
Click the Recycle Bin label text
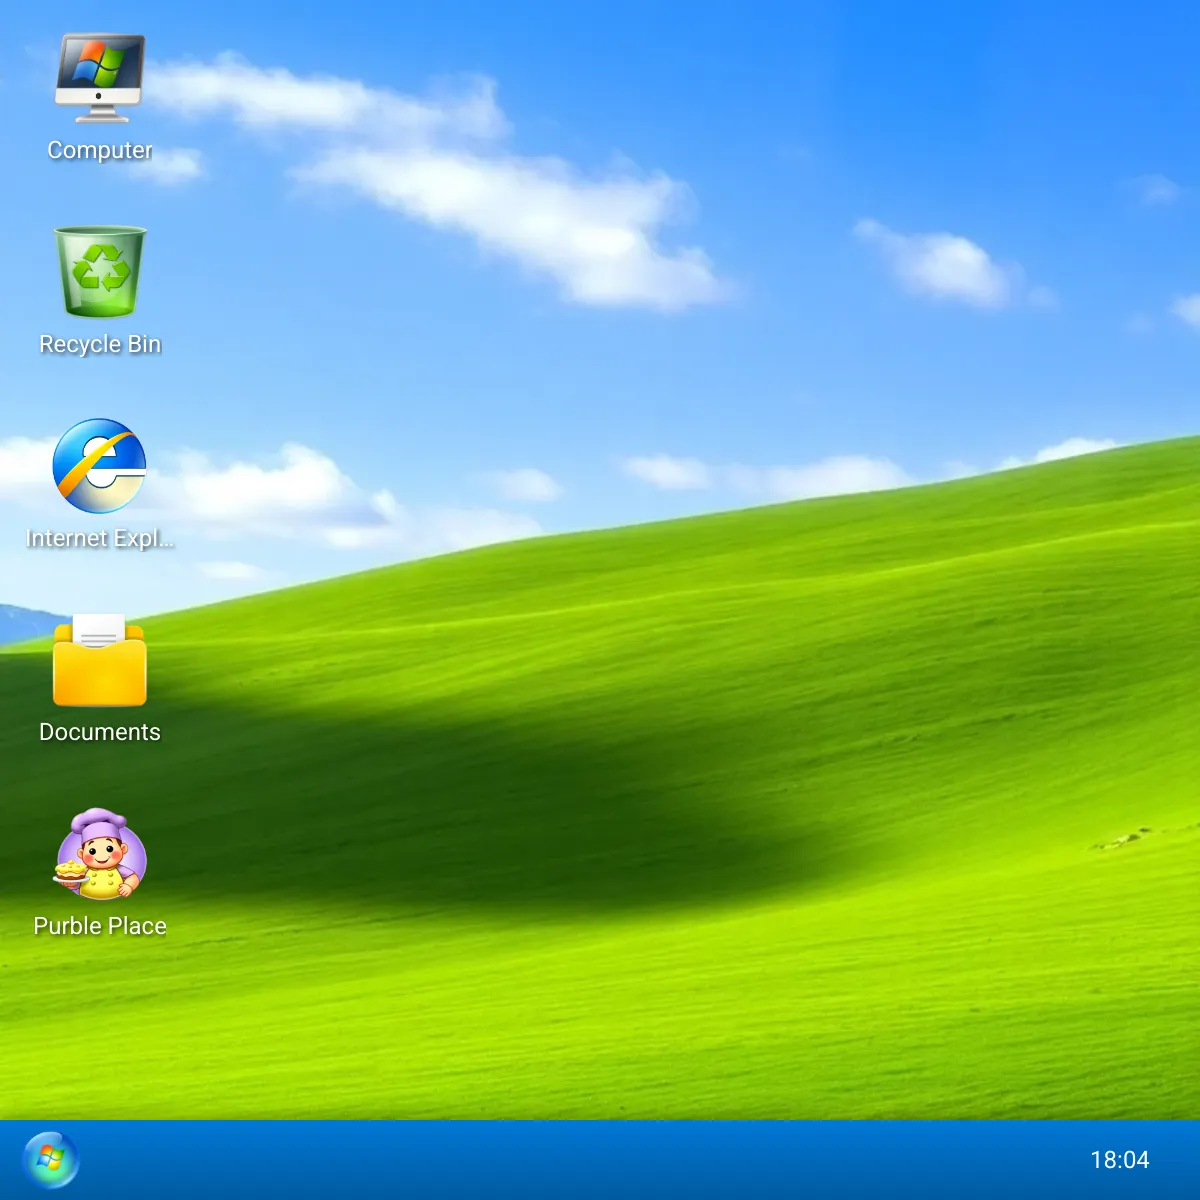click(x=100, y=344)
